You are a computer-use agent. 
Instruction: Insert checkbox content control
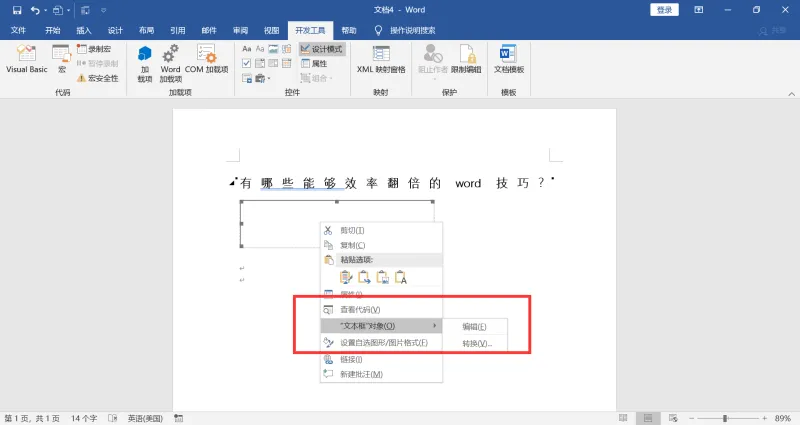pyautogui.click(x=246, y=63)
